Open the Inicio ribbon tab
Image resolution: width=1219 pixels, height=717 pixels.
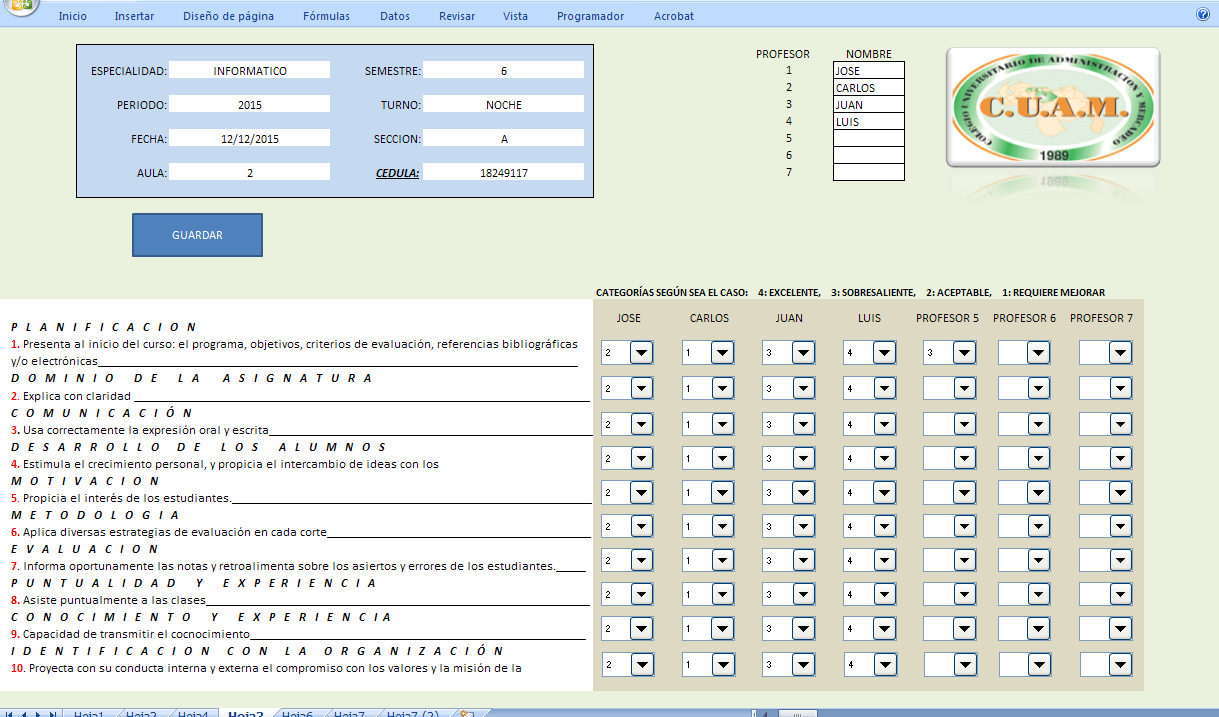72,16
